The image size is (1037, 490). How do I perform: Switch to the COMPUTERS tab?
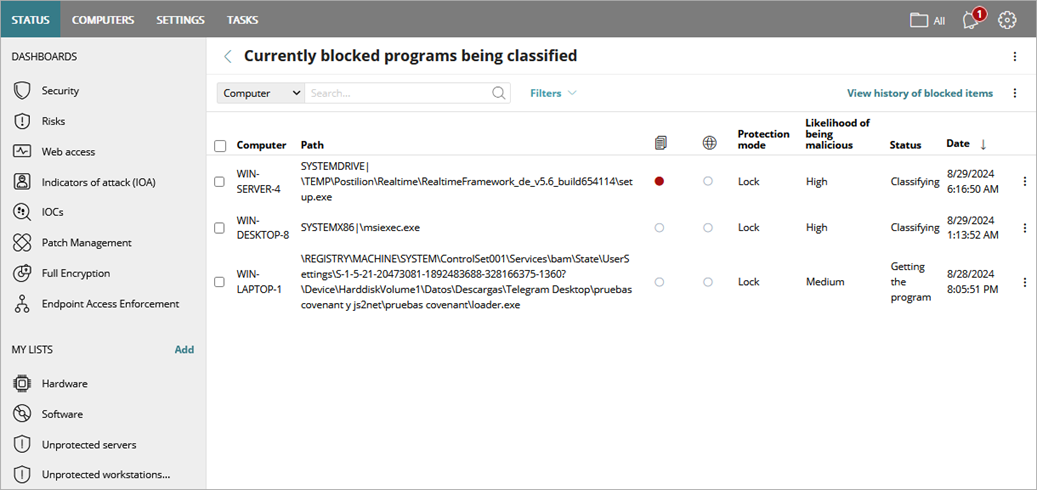(103, 20)
